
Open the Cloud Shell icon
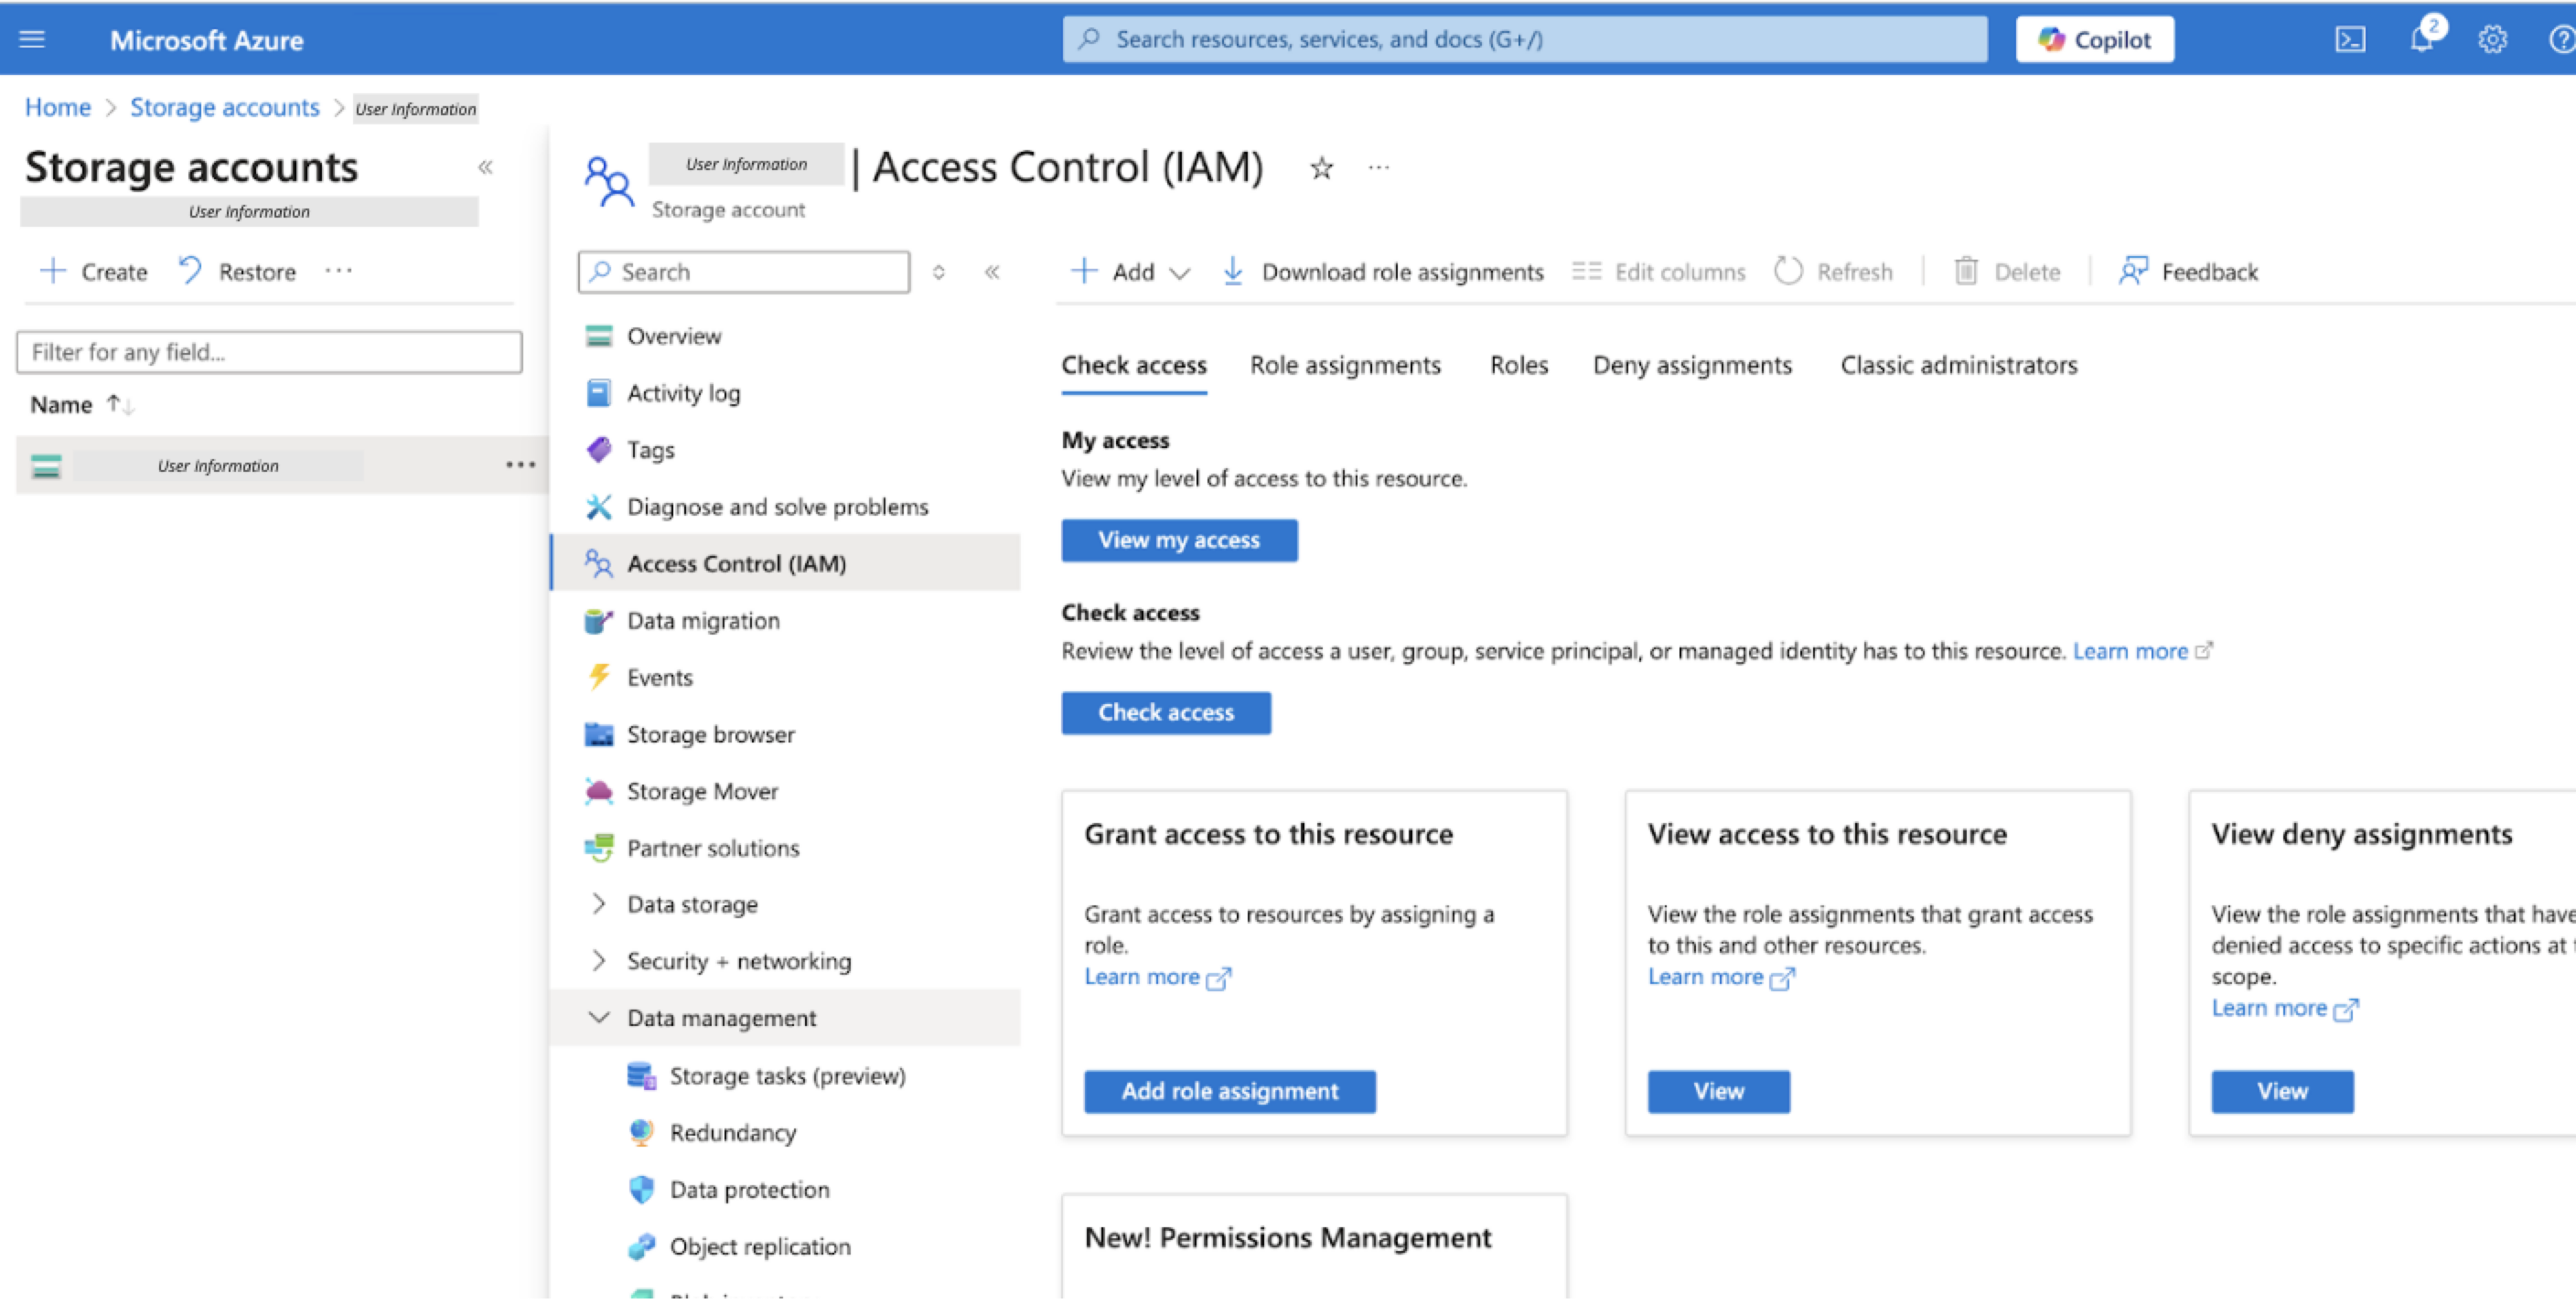(x=2349, y=39)
